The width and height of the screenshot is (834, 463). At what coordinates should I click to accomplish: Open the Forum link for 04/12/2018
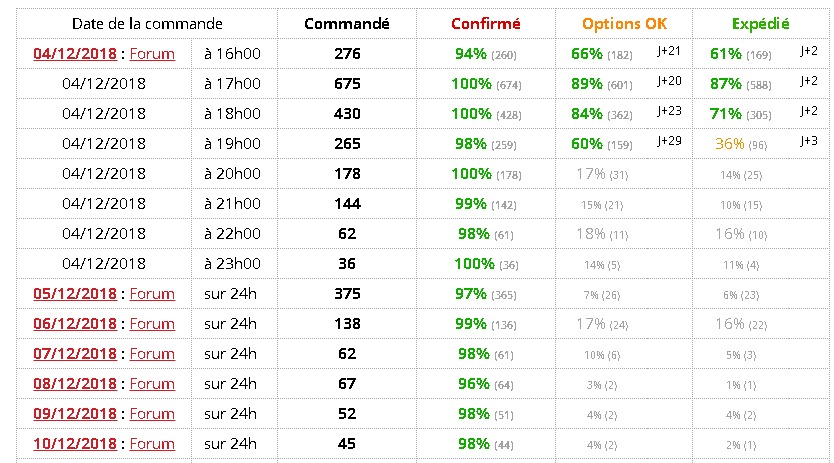[x=152, y=54]
